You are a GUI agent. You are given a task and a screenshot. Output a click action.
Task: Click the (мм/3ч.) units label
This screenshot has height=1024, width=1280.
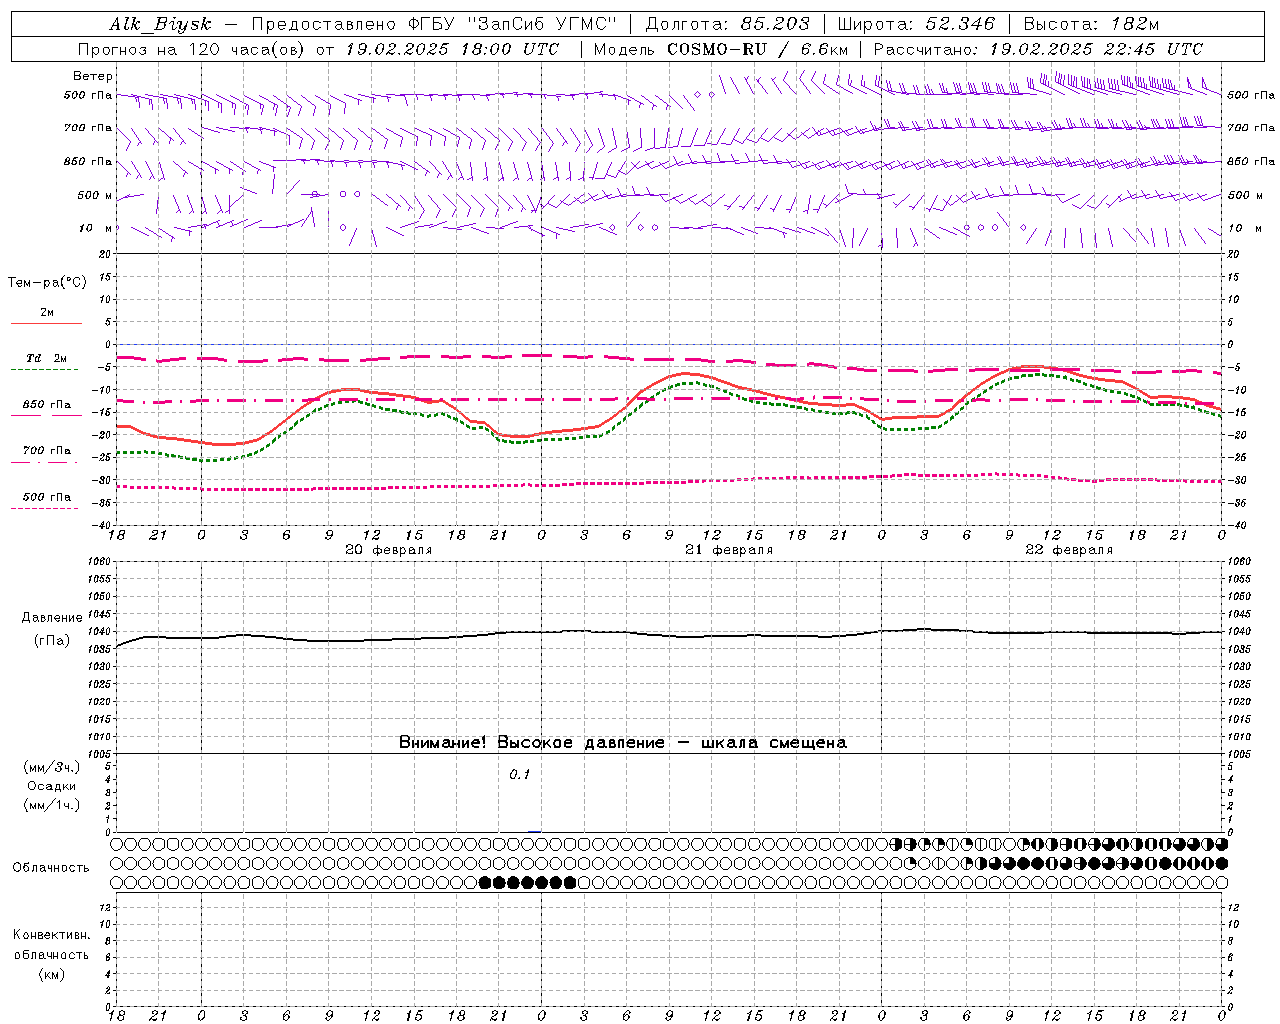pyautogui.click(x=52, y=767)
